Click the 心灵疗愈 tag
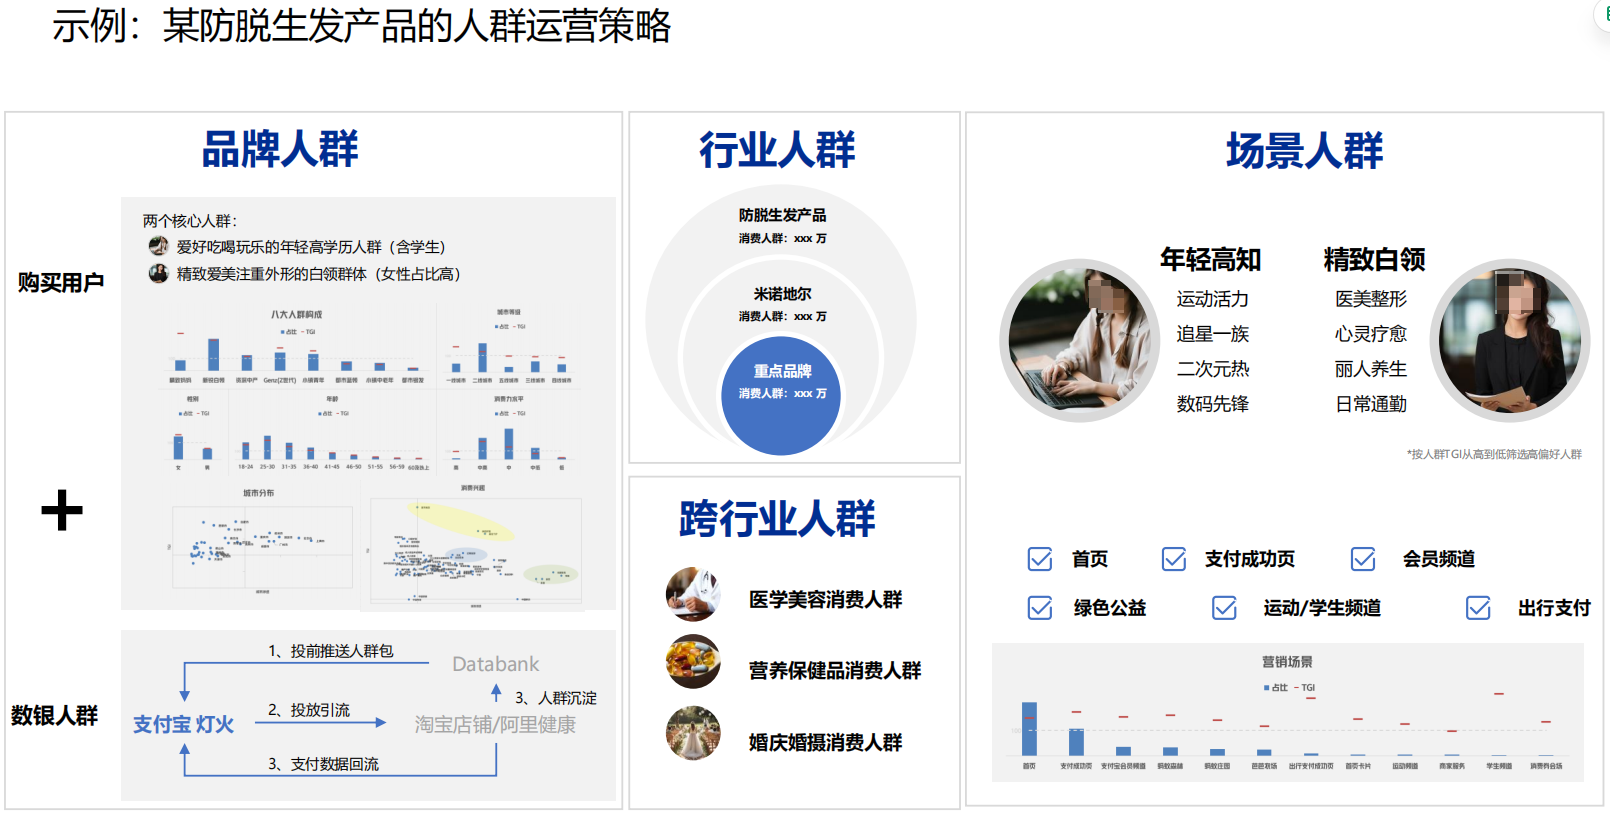This screenshot has height=815, width=1610. (x=1370, y=334)
